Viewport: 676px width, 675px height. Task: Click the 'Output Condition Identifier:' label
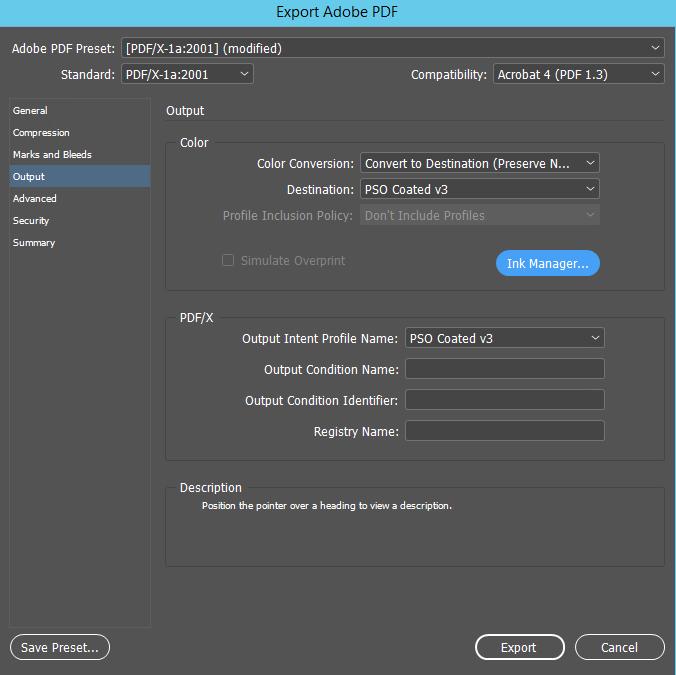pyautogui.click(x=322, y=400)
